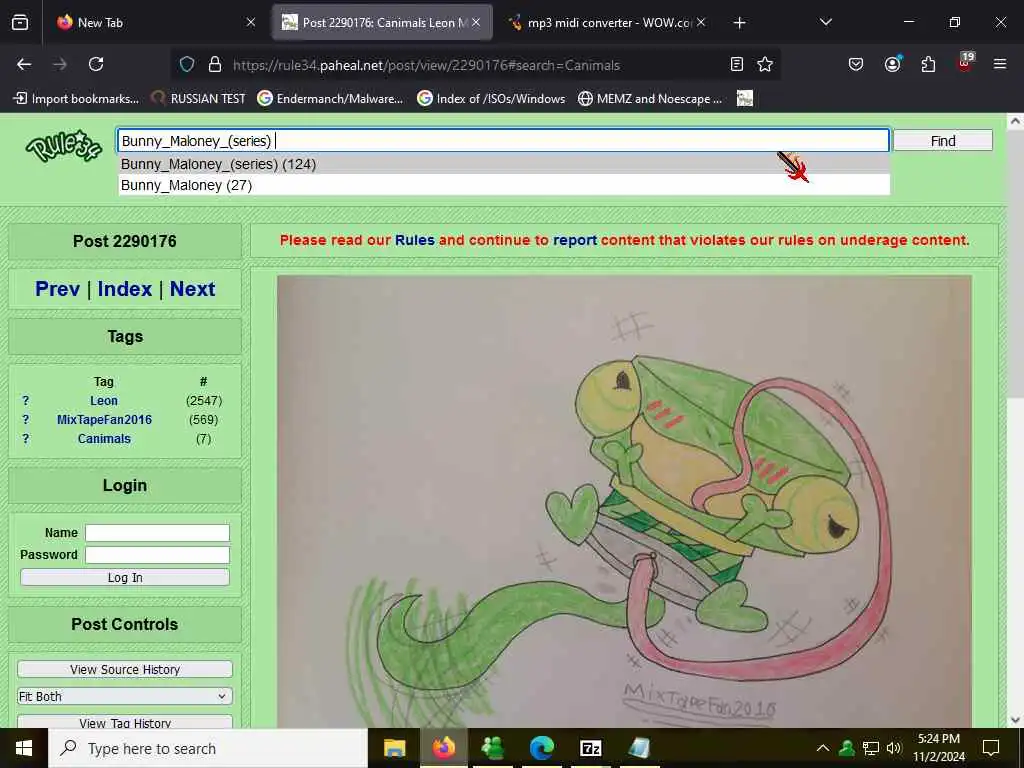Image resolution: width=1024 pixels, height=768 pixels.
Task: Bookmark this page with the star icon
Action: point(765,64)
